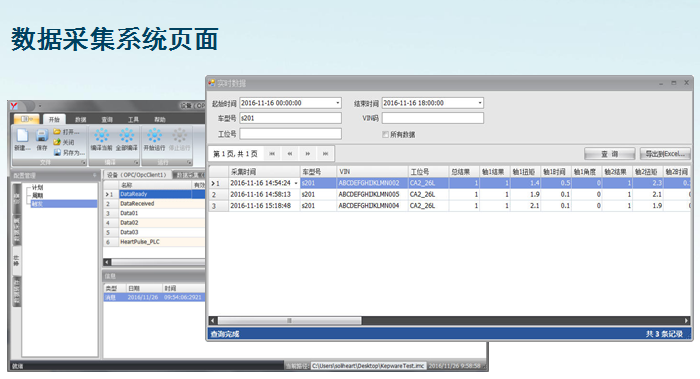
Task: Select the DataReceived tag row
Action: point(154,204)
